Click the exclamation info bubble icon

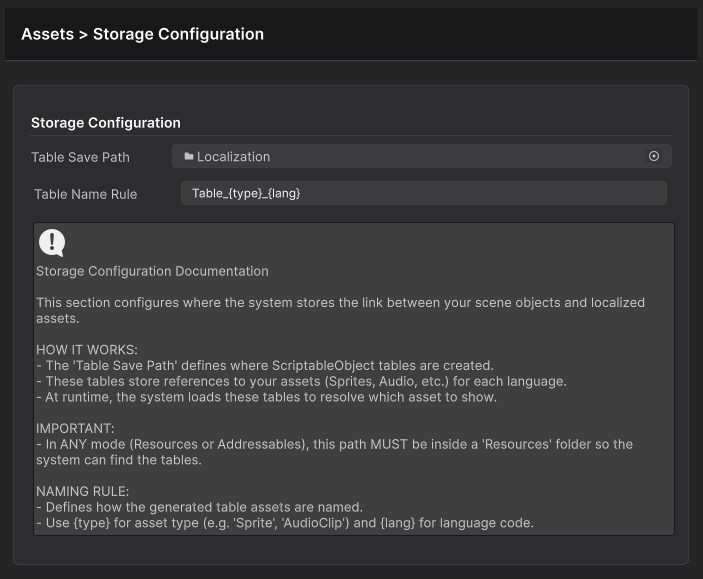pyautogui.click(x=52, y=243)
